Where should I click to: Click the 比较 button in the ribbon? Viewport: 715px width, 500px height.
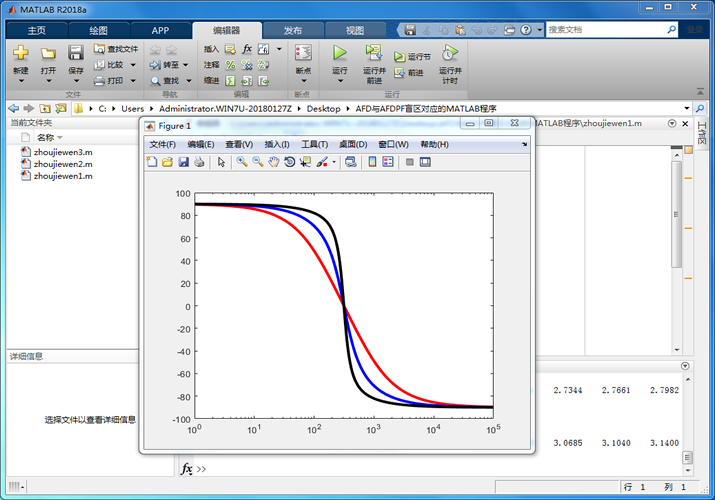(x=109, y=65)
